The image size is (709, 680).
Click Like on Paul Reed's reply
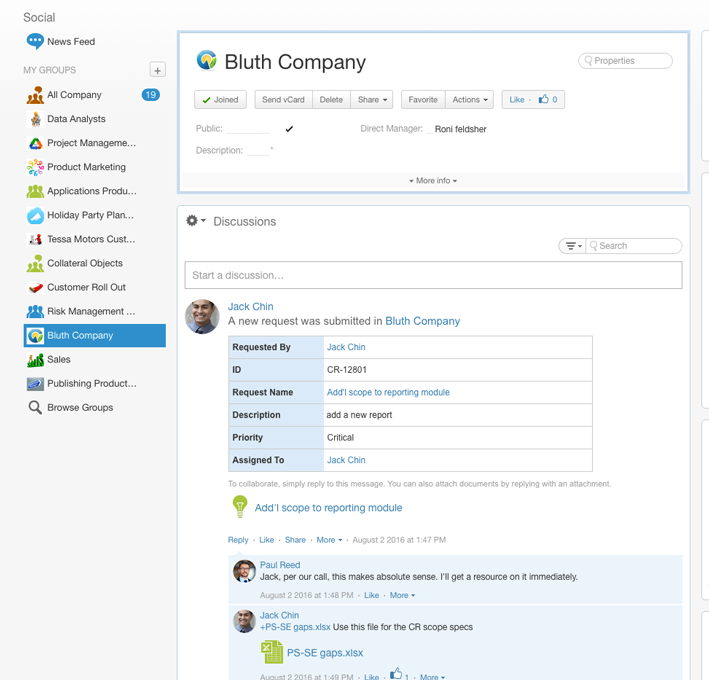coord(371,595)
